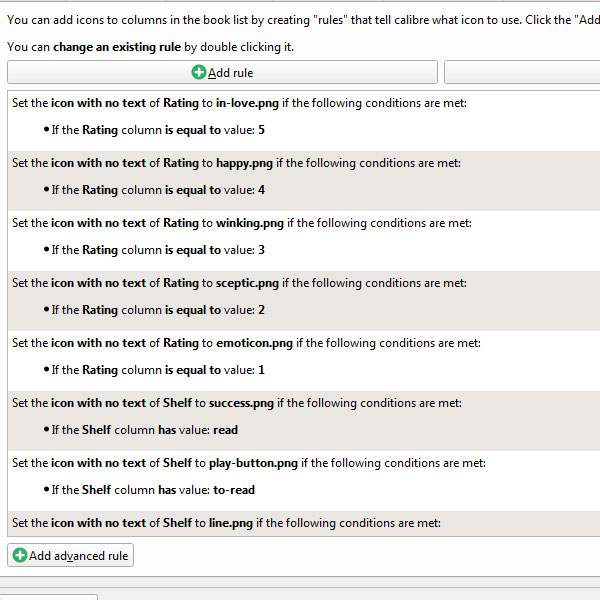
Task: Click the condition Rating is equal to 4
Action: click(158, 190)
